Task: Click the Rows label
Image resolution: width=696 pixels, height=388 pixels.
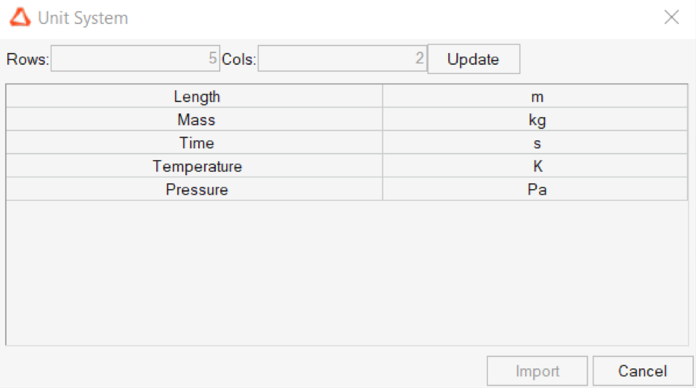Action: pos(28,59)
